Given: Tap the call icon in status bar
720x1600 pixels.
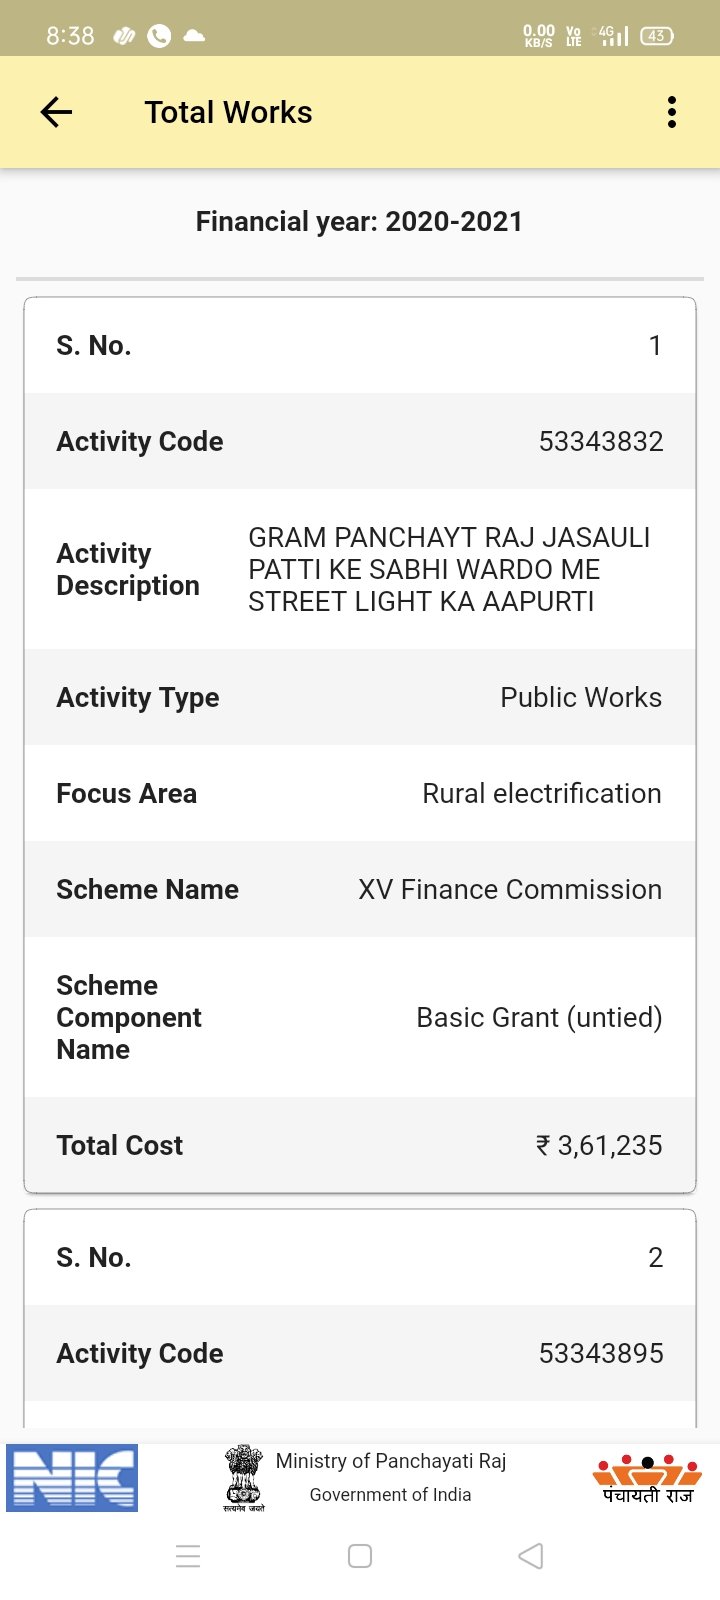Looking at the screenshot, I should click(x=159, y=36).
